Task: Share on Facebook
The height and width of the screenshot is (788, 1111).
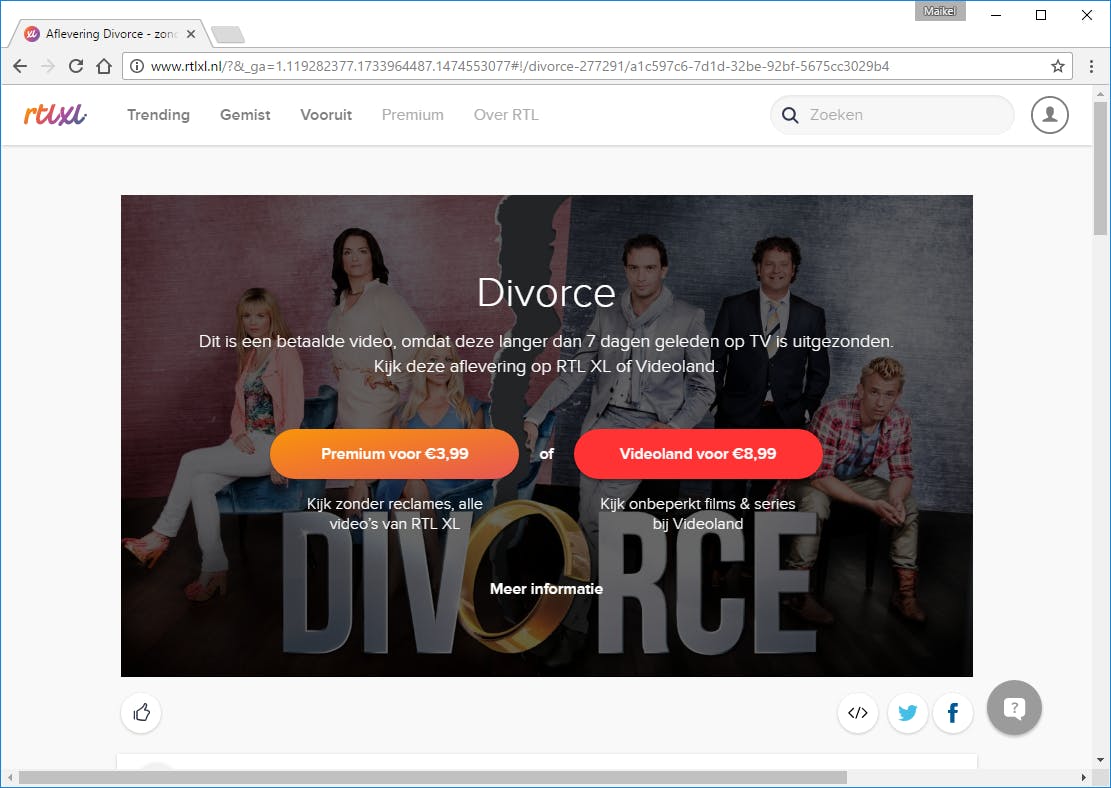Action: pyautogui.click(x=953, y=712)
